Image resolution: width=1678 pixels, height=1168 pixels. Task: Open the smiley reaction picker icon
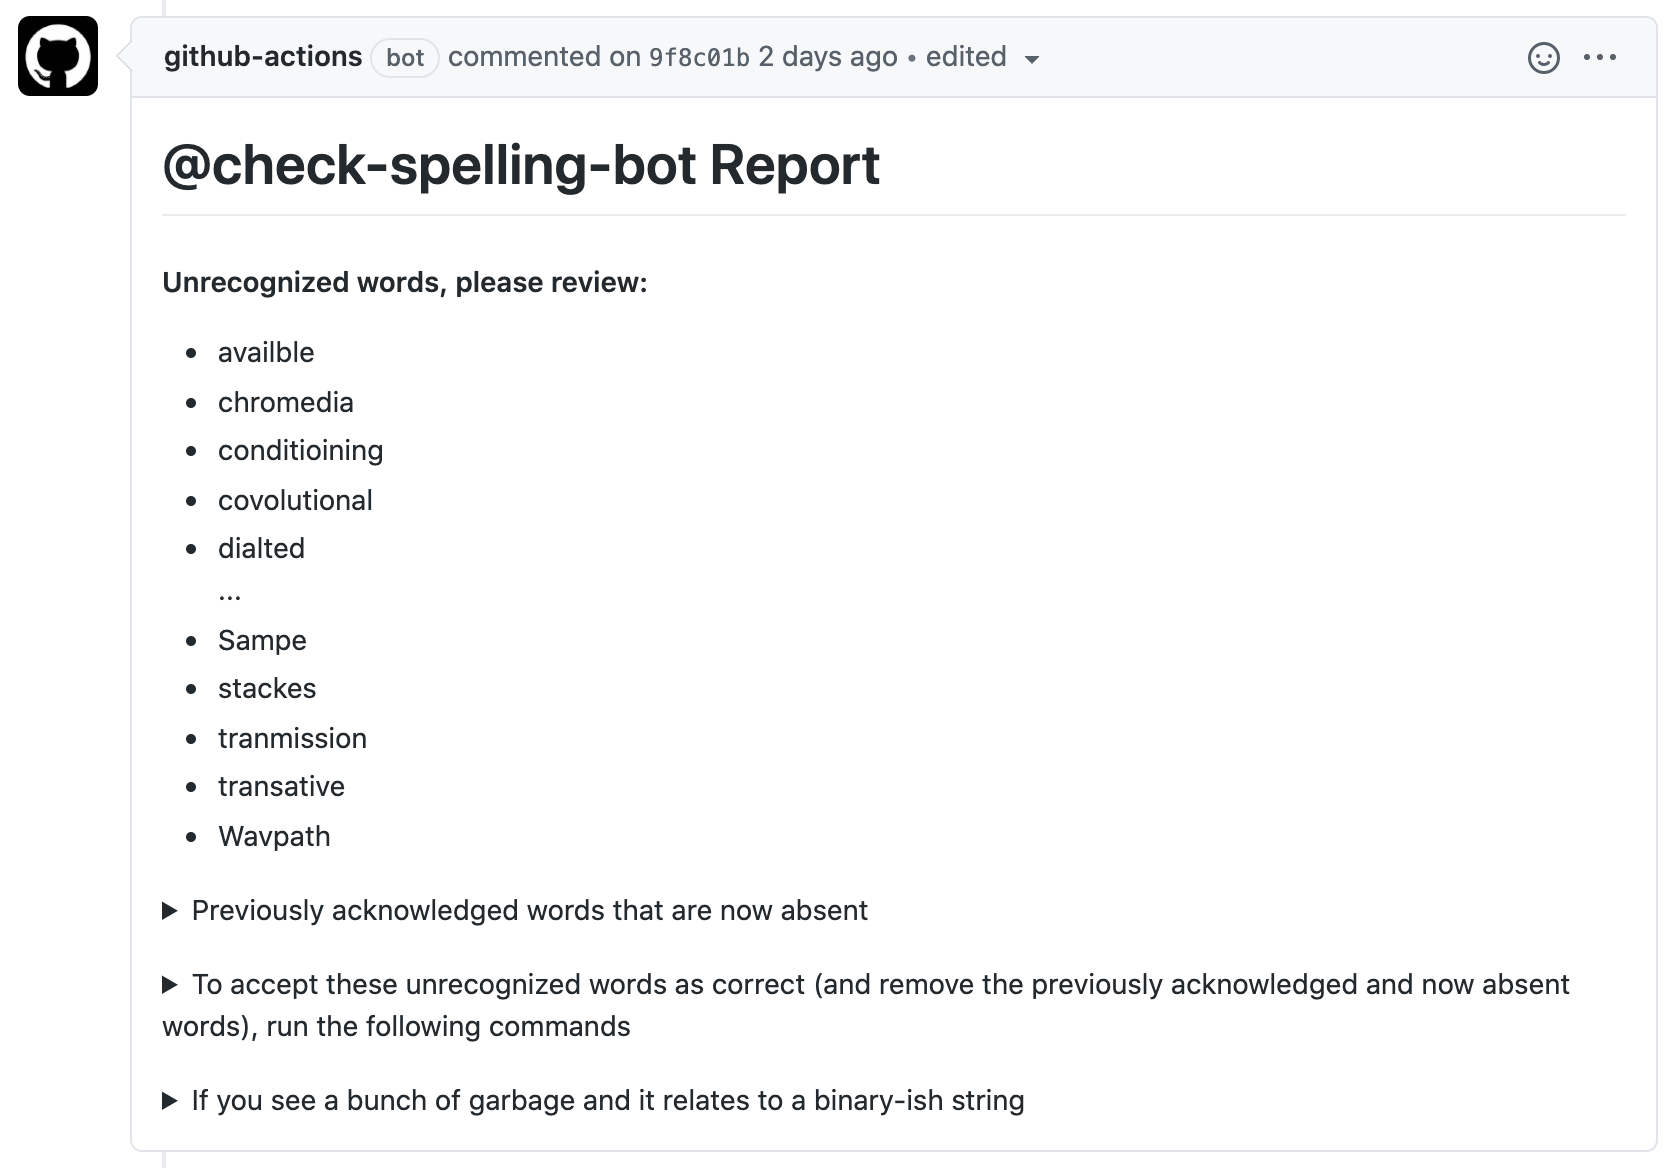[1543, 58]
